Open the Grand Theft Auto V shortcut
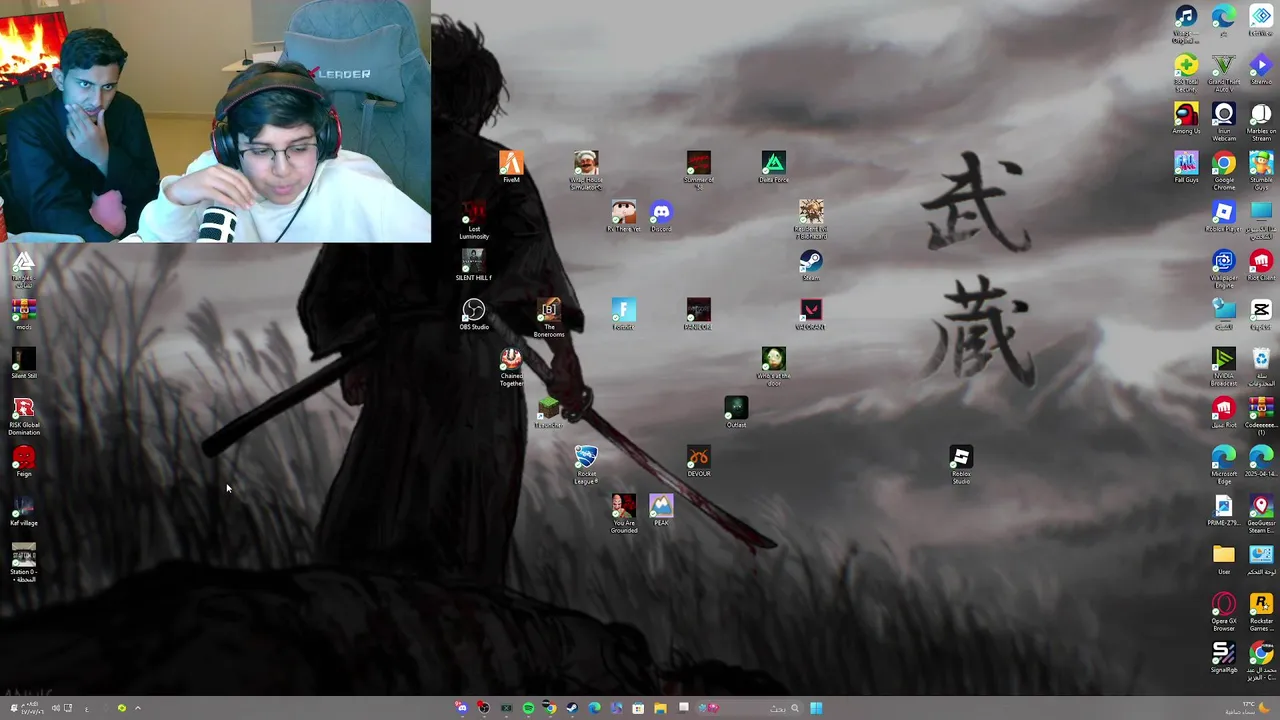1280x720 pixels. point(1224,72)
